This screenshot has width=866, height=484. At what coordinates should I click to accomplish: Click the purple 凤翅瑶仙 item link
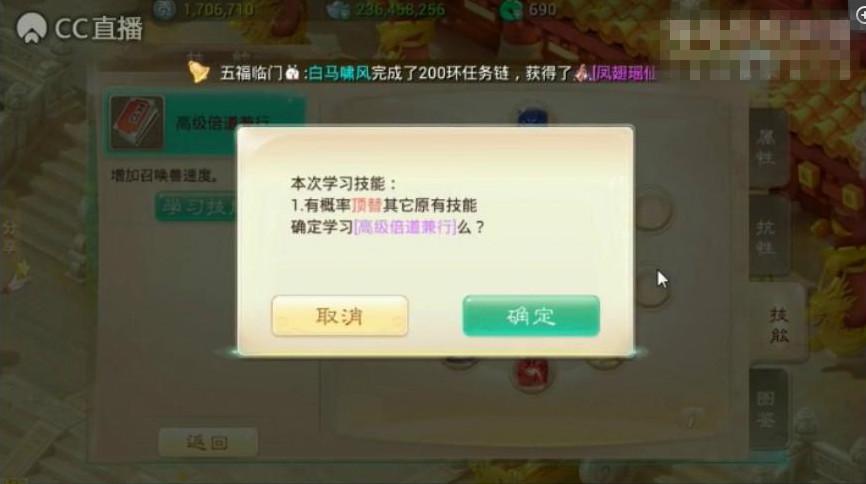[x=623, y=73]
